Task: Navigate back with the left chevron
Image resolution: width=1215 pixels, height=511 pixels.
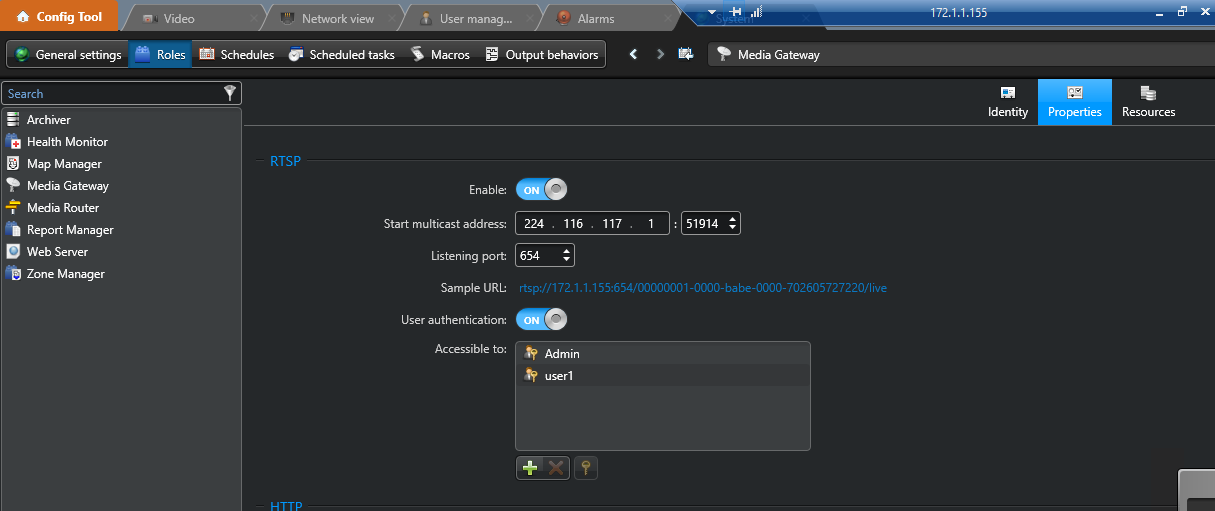Action: tap(633, 55)
